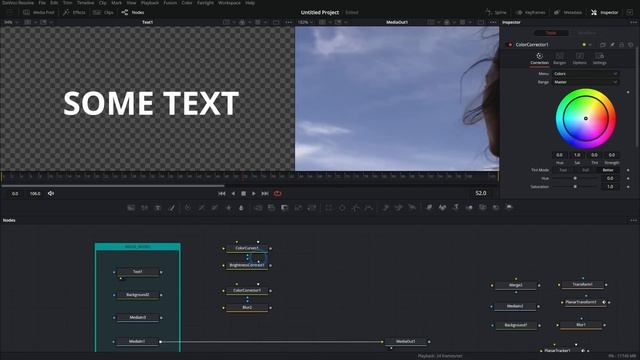Add a Fast Noise node from toolbar
640x360 pixels.
[x=144, y=208]
